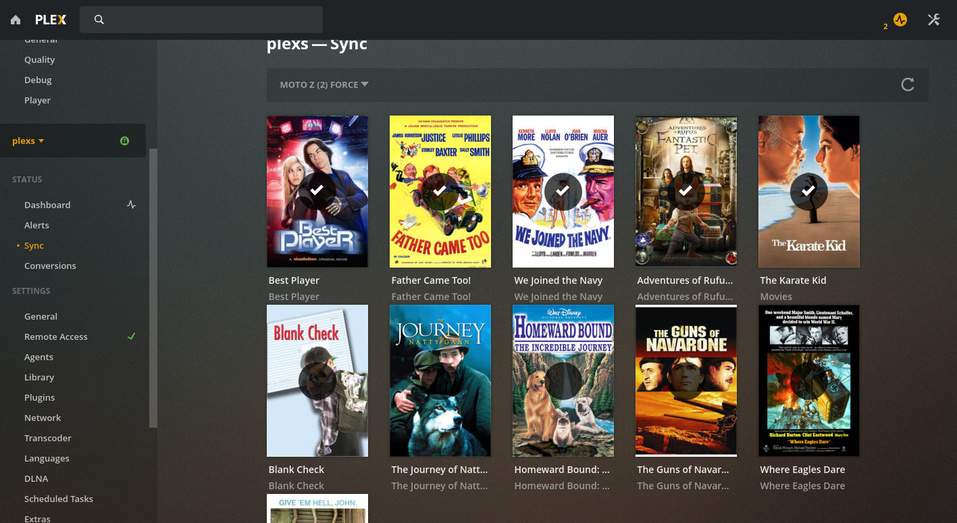Click the green lock icon beside plexs
The width and height of the screenshot is (957, 523).
pyautogui.click(x=125, y=141)
